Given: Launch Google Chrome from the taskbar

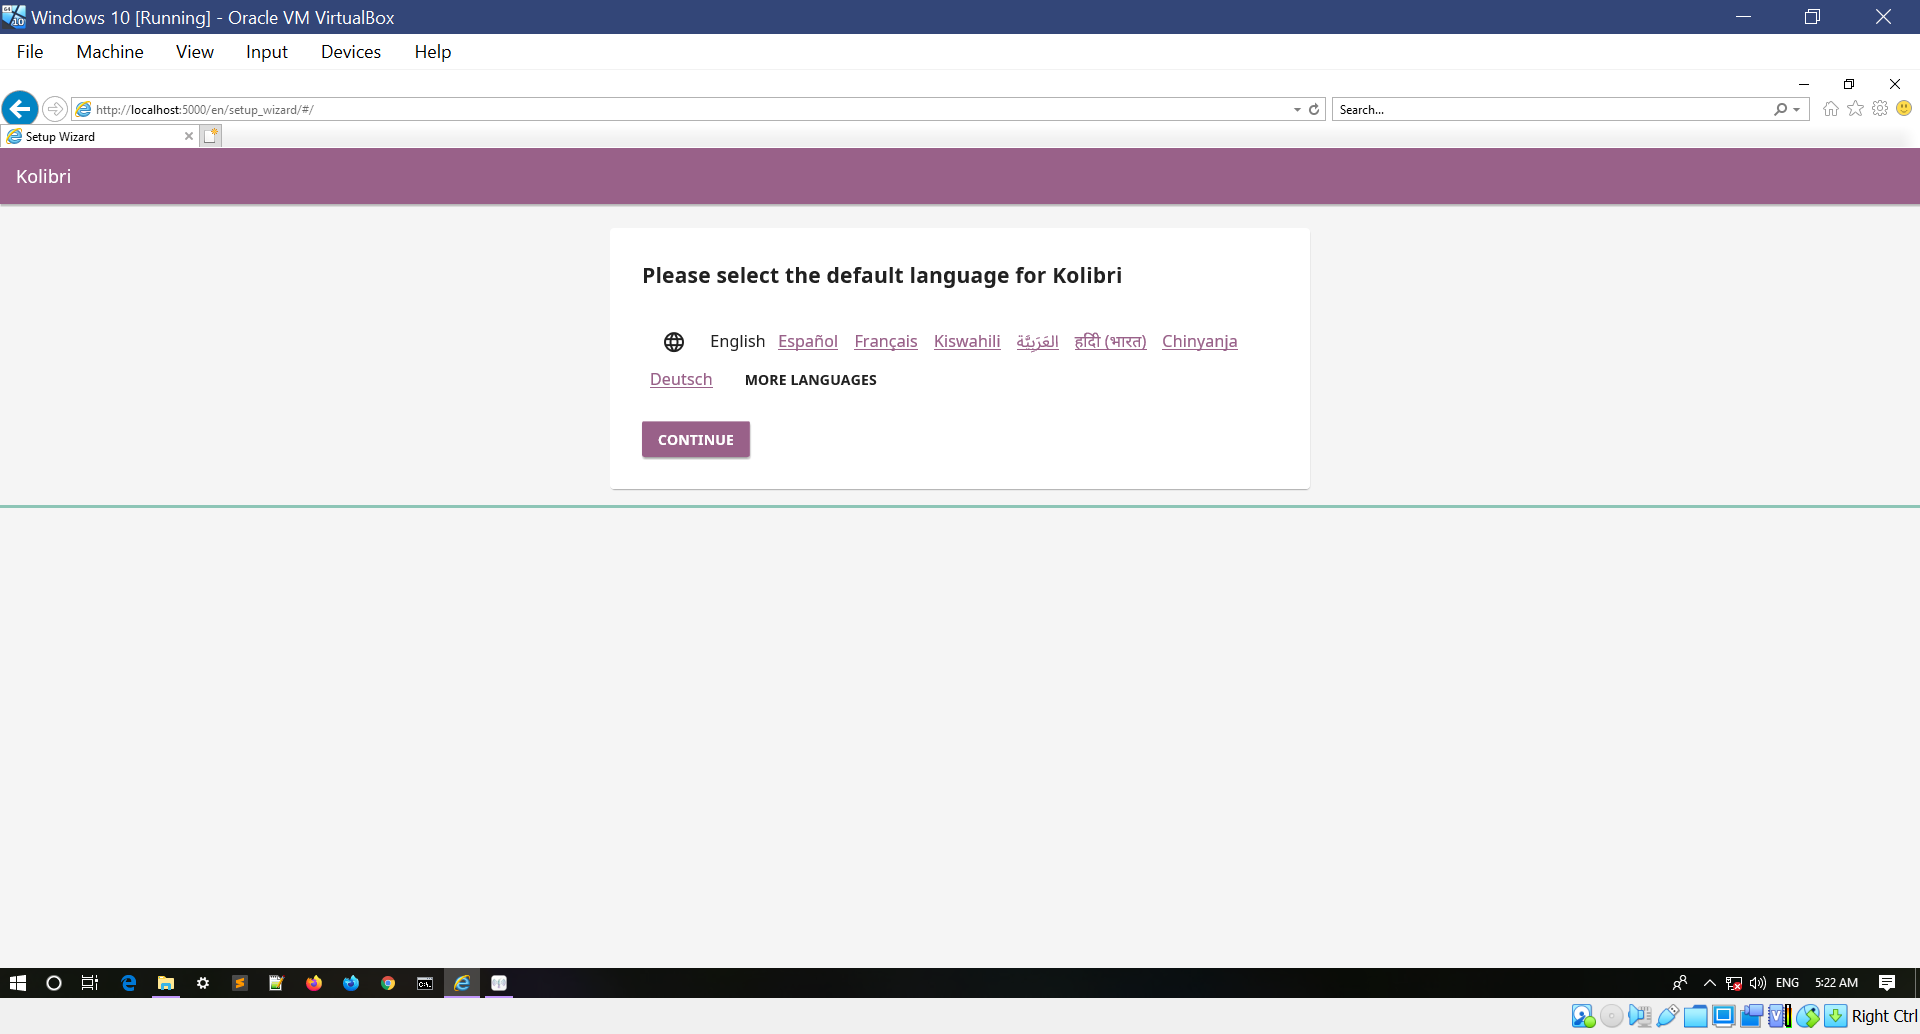Looking at the screenshot, I should pos(388,983).
